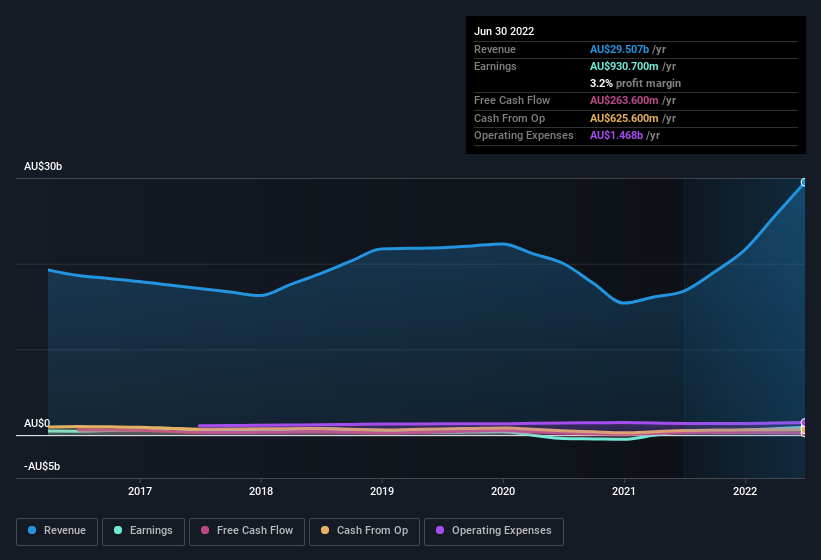This screenshot has height=560, width=821.
Task: Click the Revenue label in tooltip
Action: pyautogui.click(x=495, y=49)
